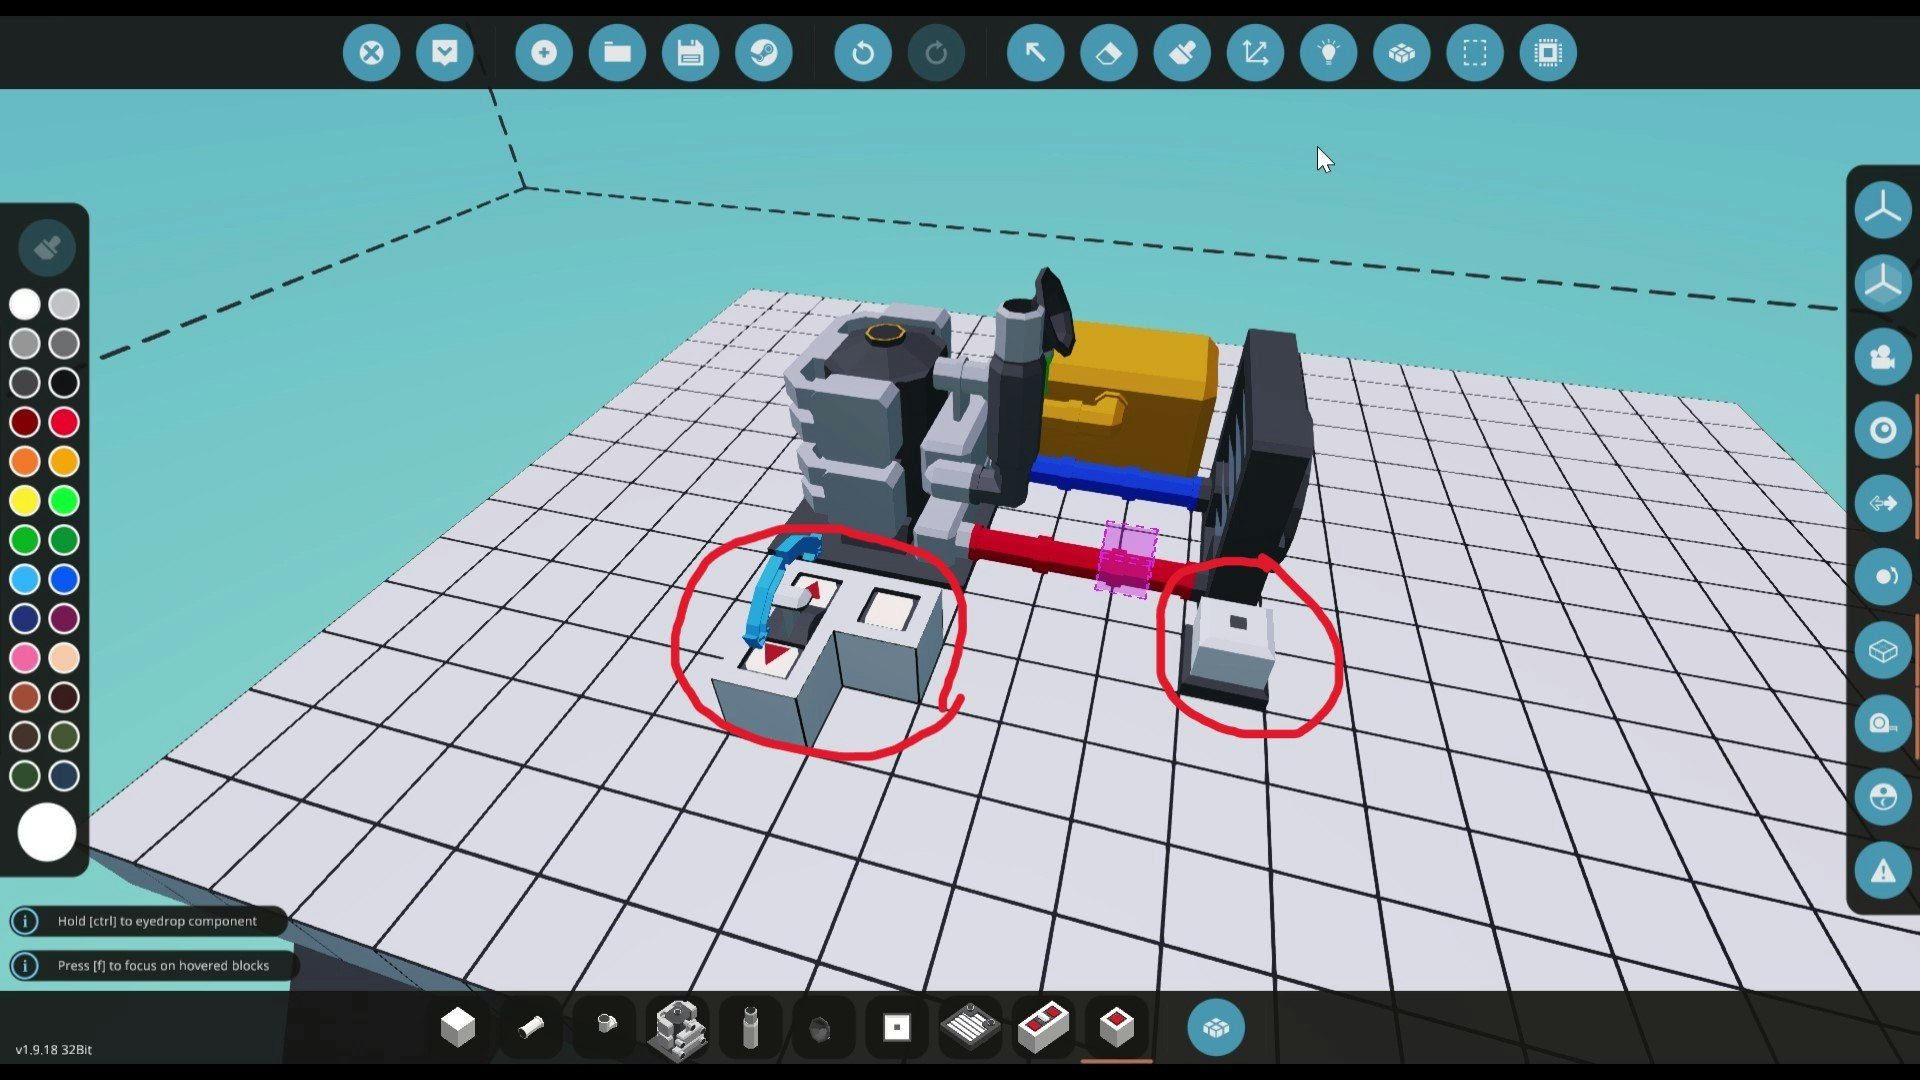Click the half-circle face icon on right sidebar
Screen dimensions: 1920x1080
pos(1883,797)
